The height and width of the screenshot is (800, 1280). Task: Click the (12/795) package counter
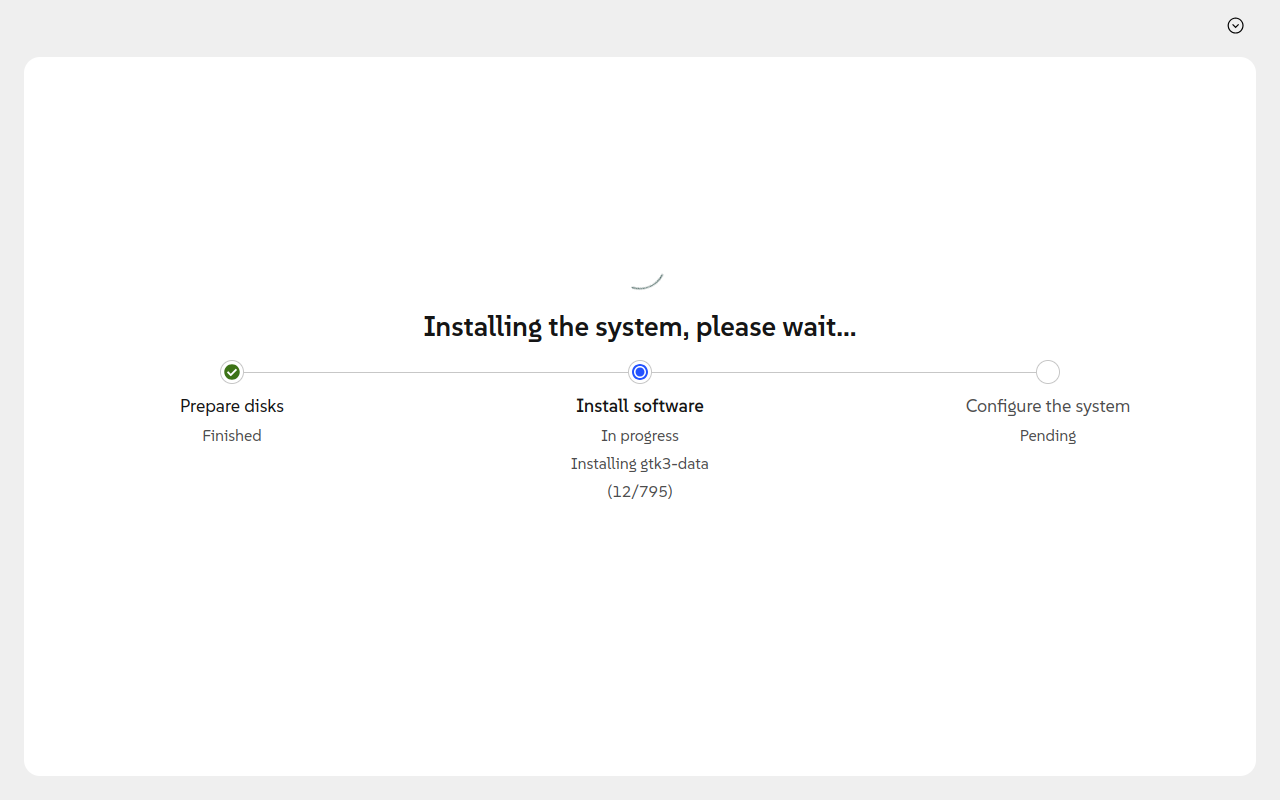pos(640,492)
